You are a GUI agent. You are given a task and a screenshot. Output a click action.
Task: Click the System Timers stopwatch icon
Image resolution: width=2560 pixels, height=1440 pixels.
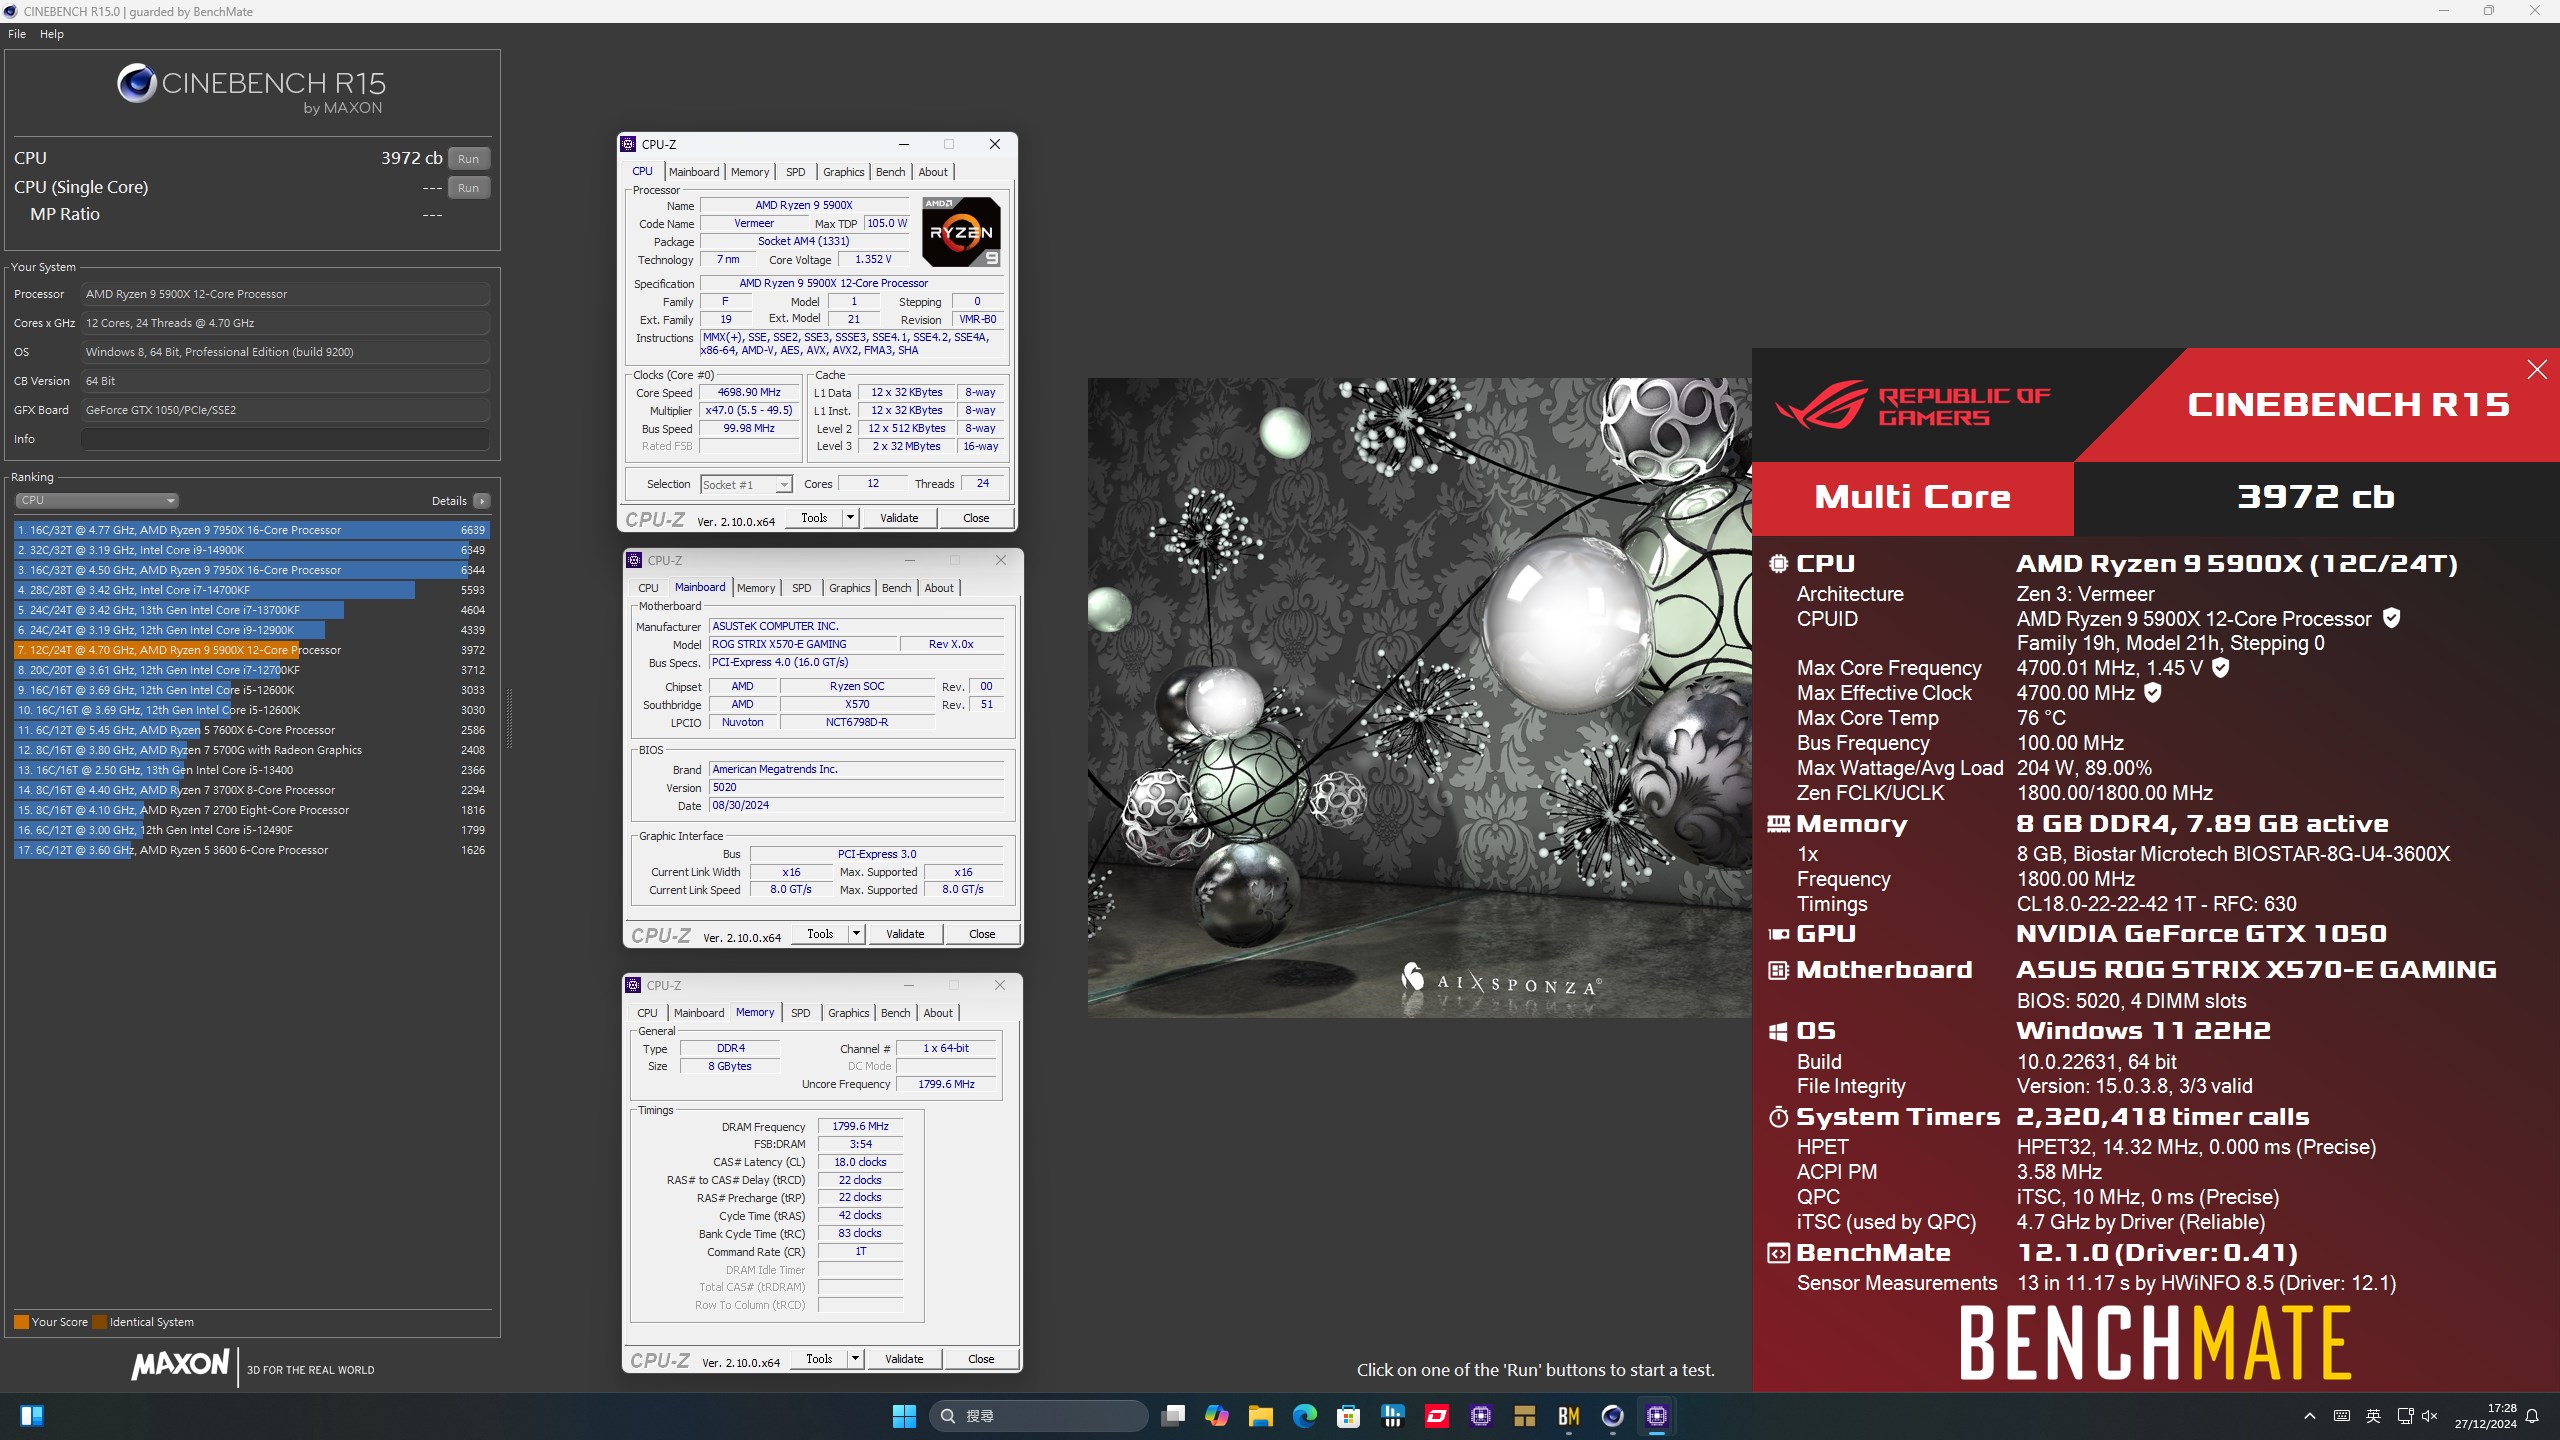click(x=1778, y=1117)
